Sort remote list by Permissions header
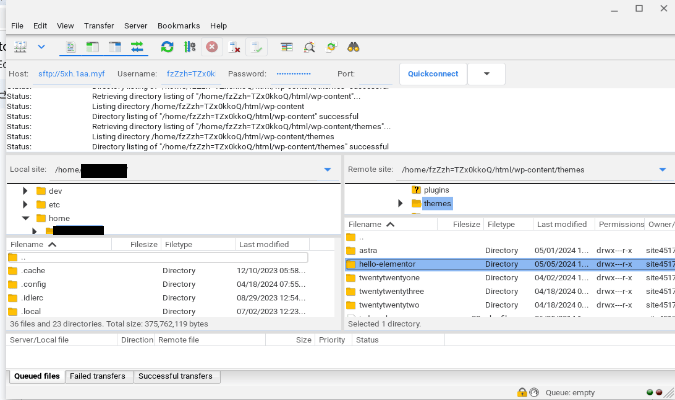 coord(619,224)
